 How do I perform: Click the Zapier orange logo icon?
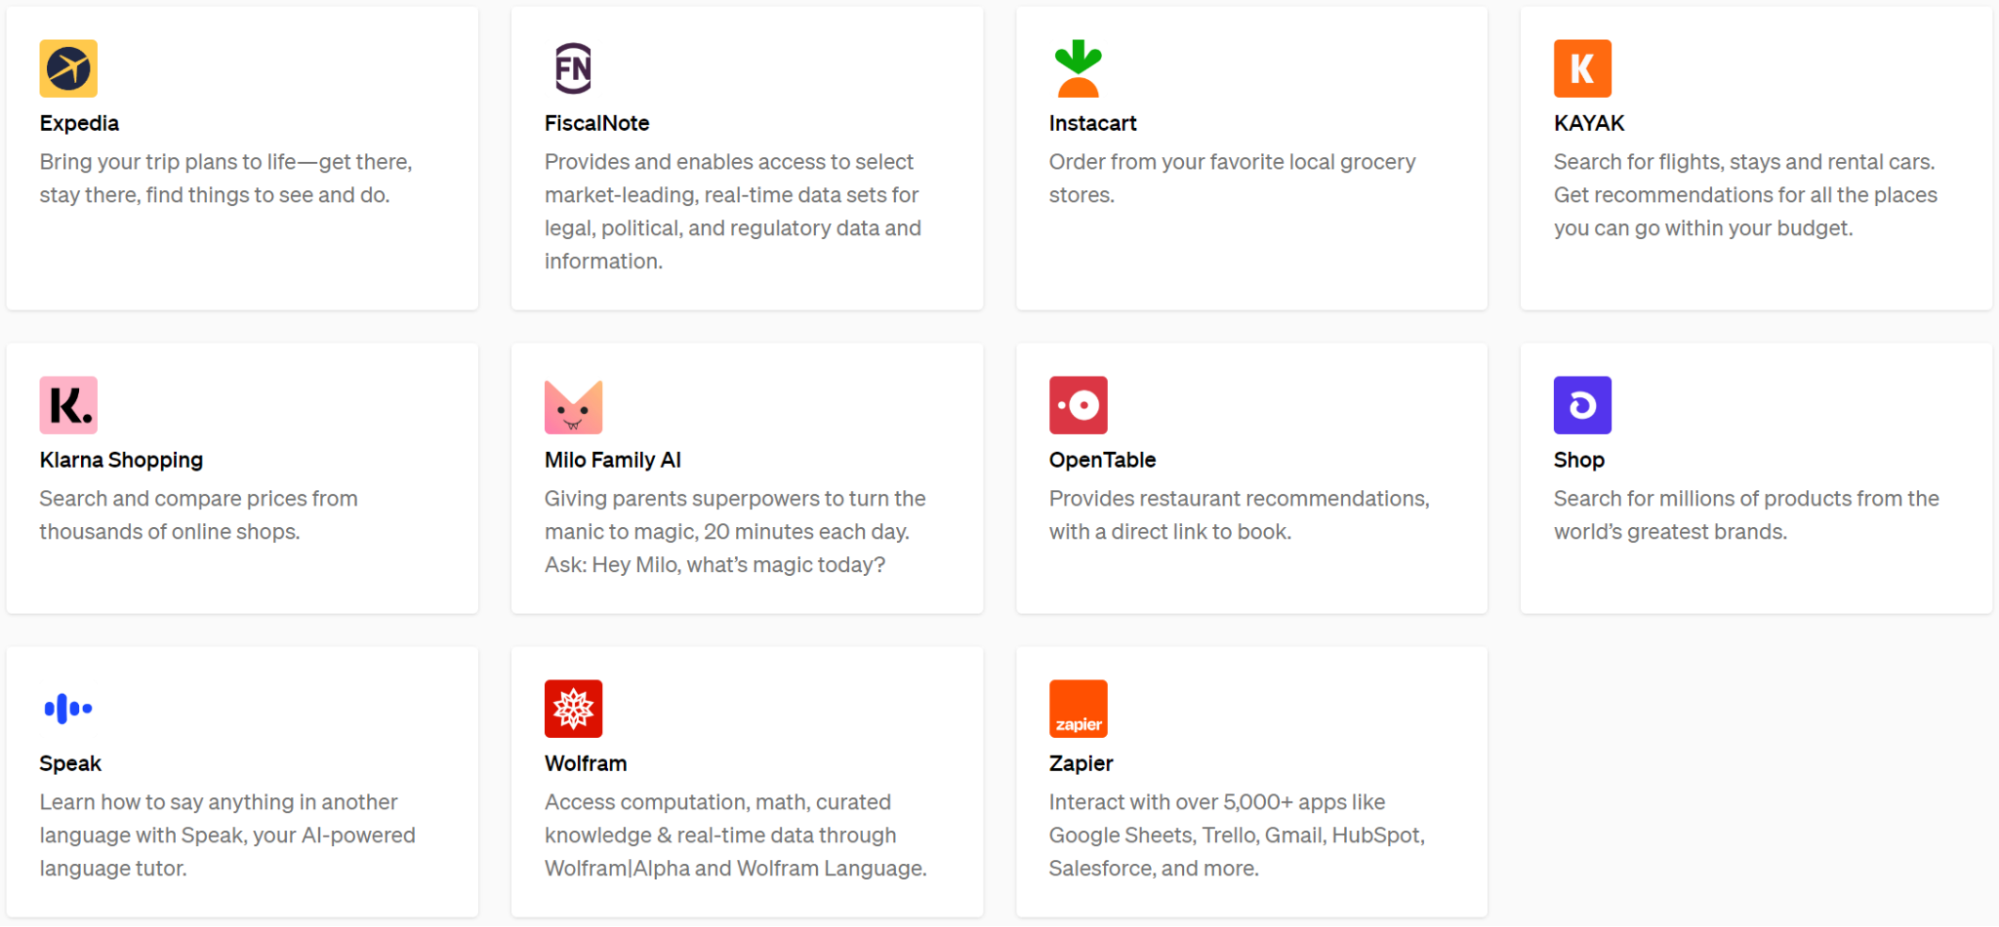coord(1078,709)
